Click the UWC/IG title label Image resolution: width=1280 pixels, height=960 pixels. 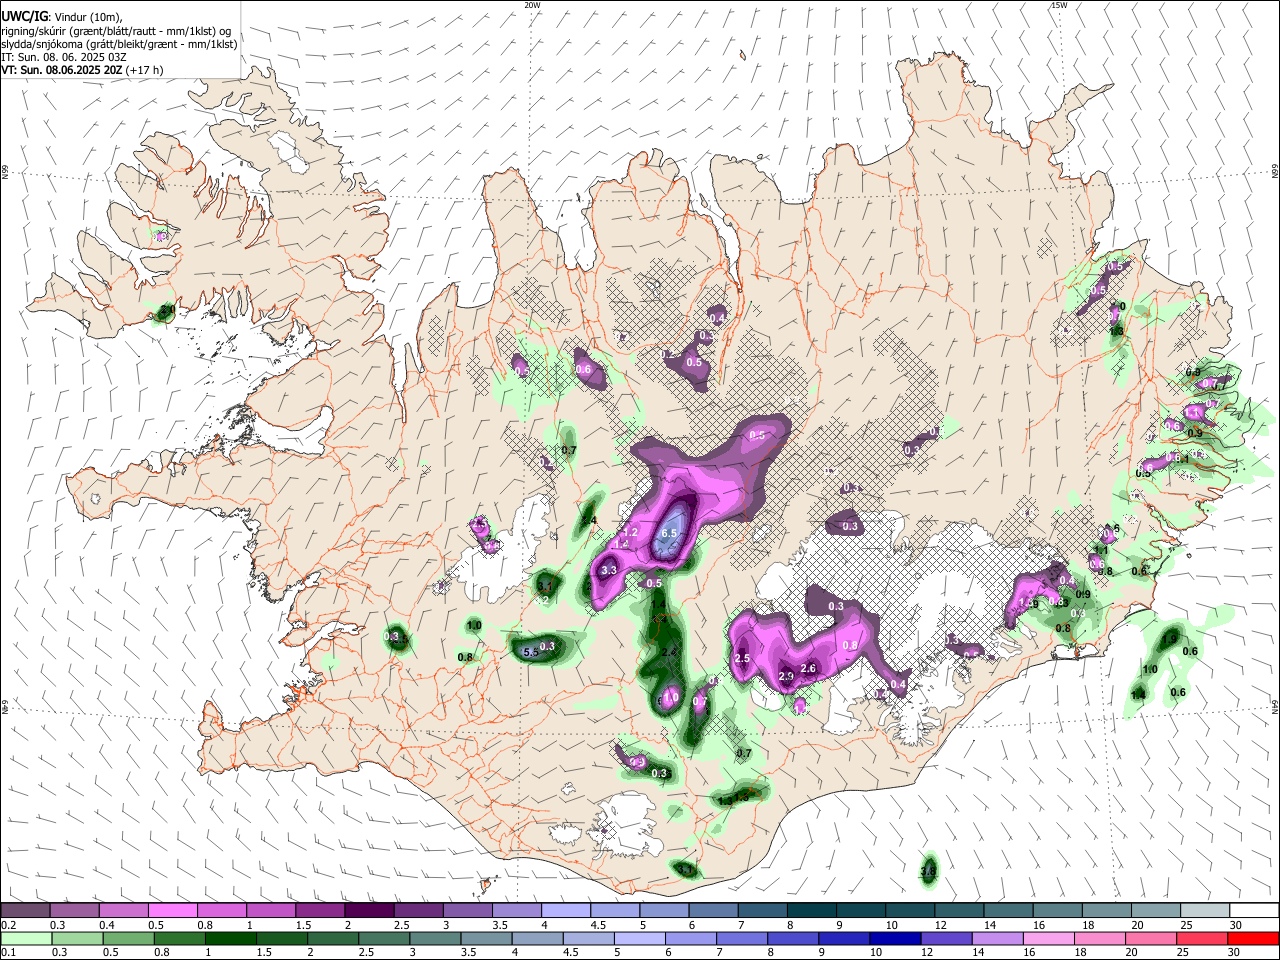[25, 16]
